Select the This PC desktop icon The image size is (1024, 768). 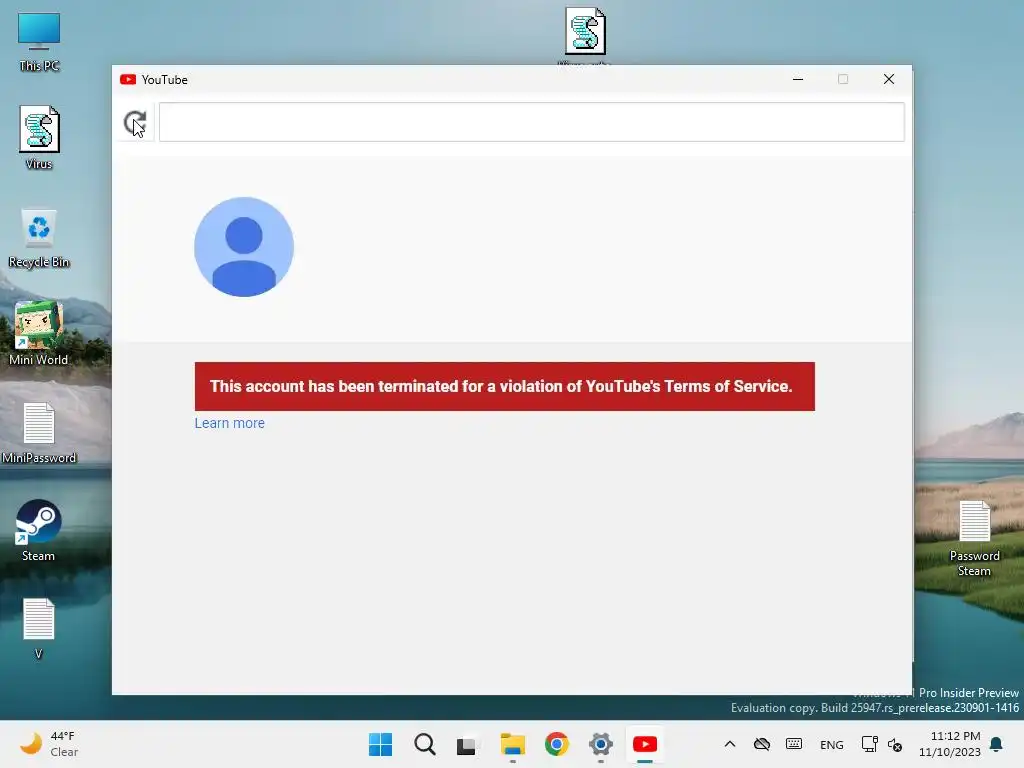[39, 42]
